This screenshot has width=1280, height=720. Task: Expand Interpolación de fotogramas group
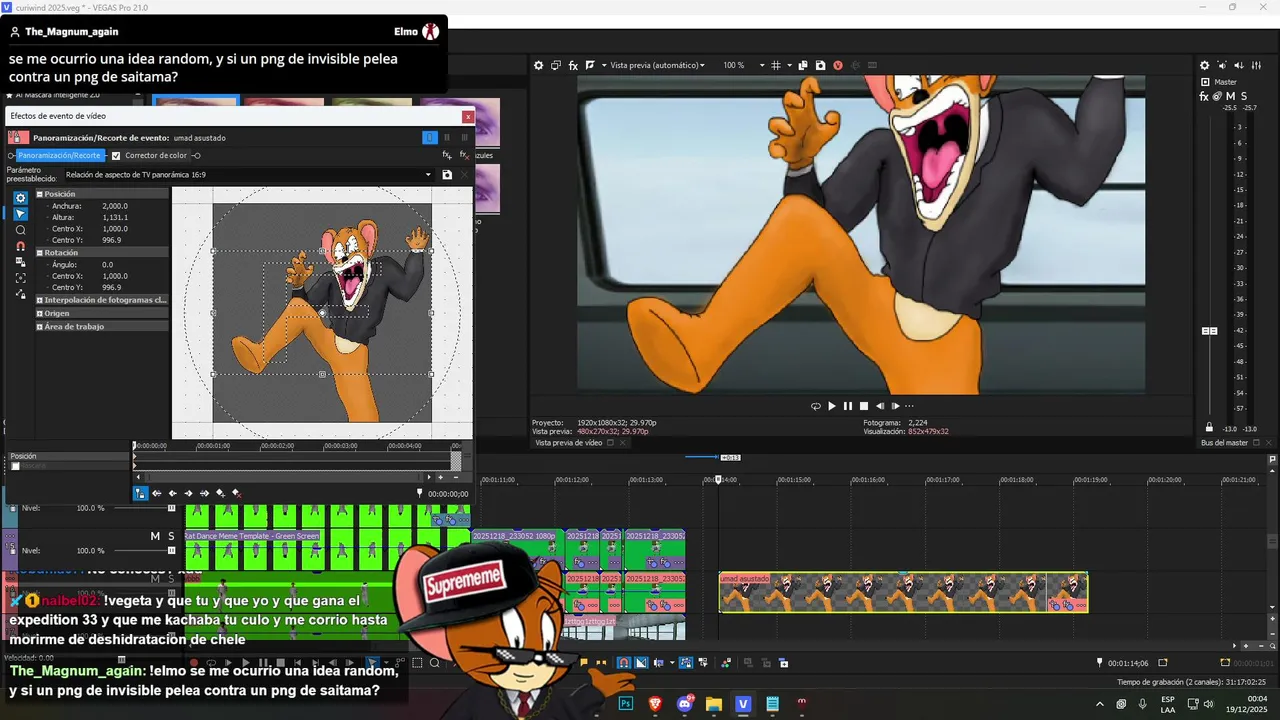(x=40, y=300)
